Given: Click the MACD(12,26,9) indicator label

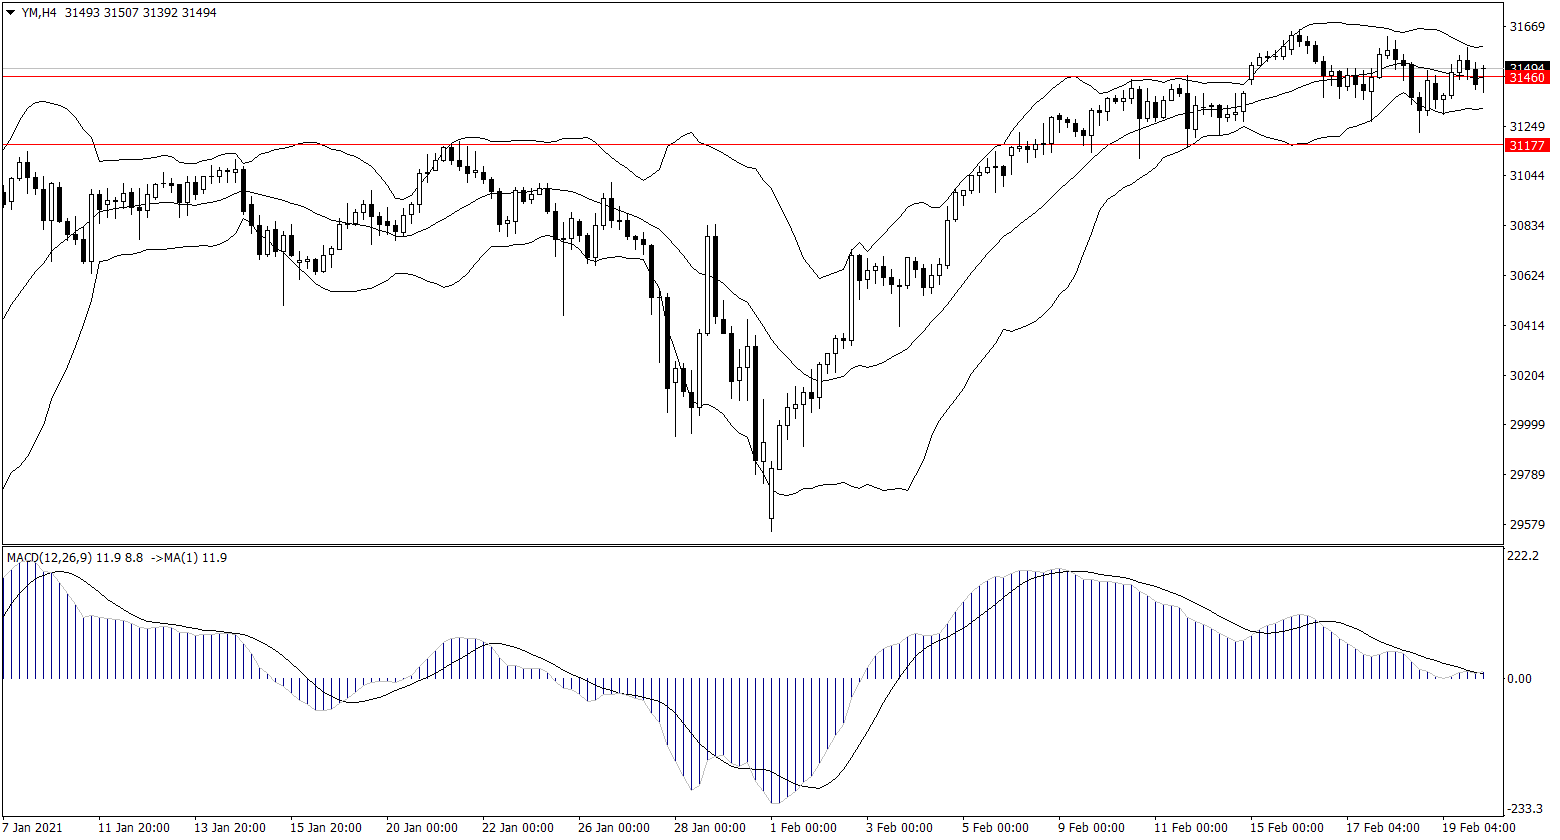Looking at the screenshot, I should pyautogui.click(x=49, y=557).
